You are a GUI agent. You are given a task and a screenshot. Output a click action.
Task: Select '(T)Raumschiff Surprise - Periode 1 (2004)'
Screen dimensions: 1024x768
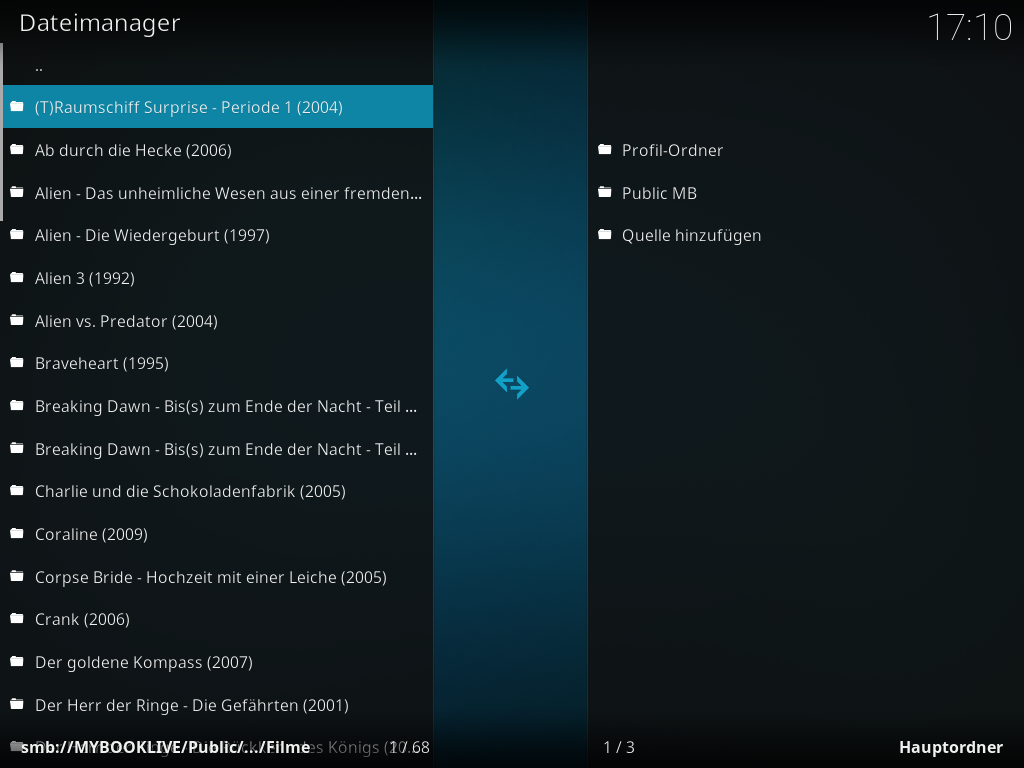click(217, 106)
